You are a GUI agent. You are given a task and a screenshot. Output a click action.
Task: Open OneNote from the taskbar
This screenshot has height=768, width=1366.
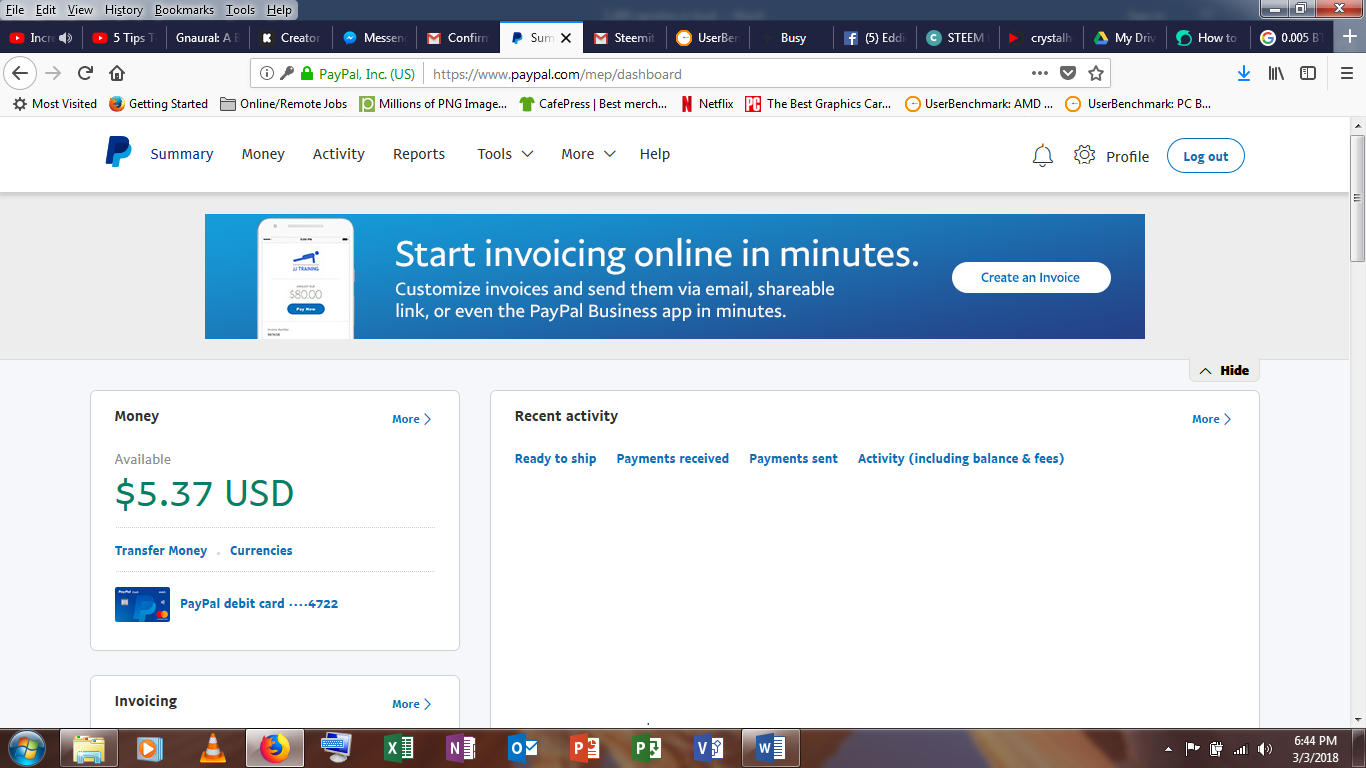click(x=461, y=748)
